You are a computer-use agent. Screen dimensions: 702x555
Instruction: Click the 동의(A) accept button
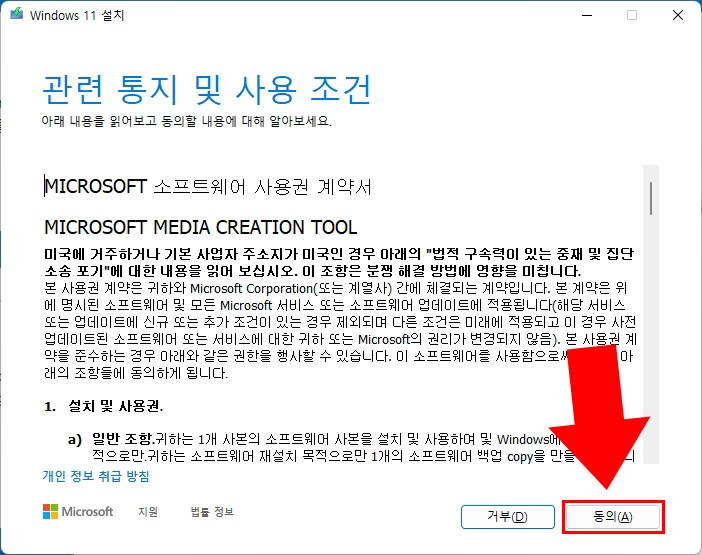[612, 517]
